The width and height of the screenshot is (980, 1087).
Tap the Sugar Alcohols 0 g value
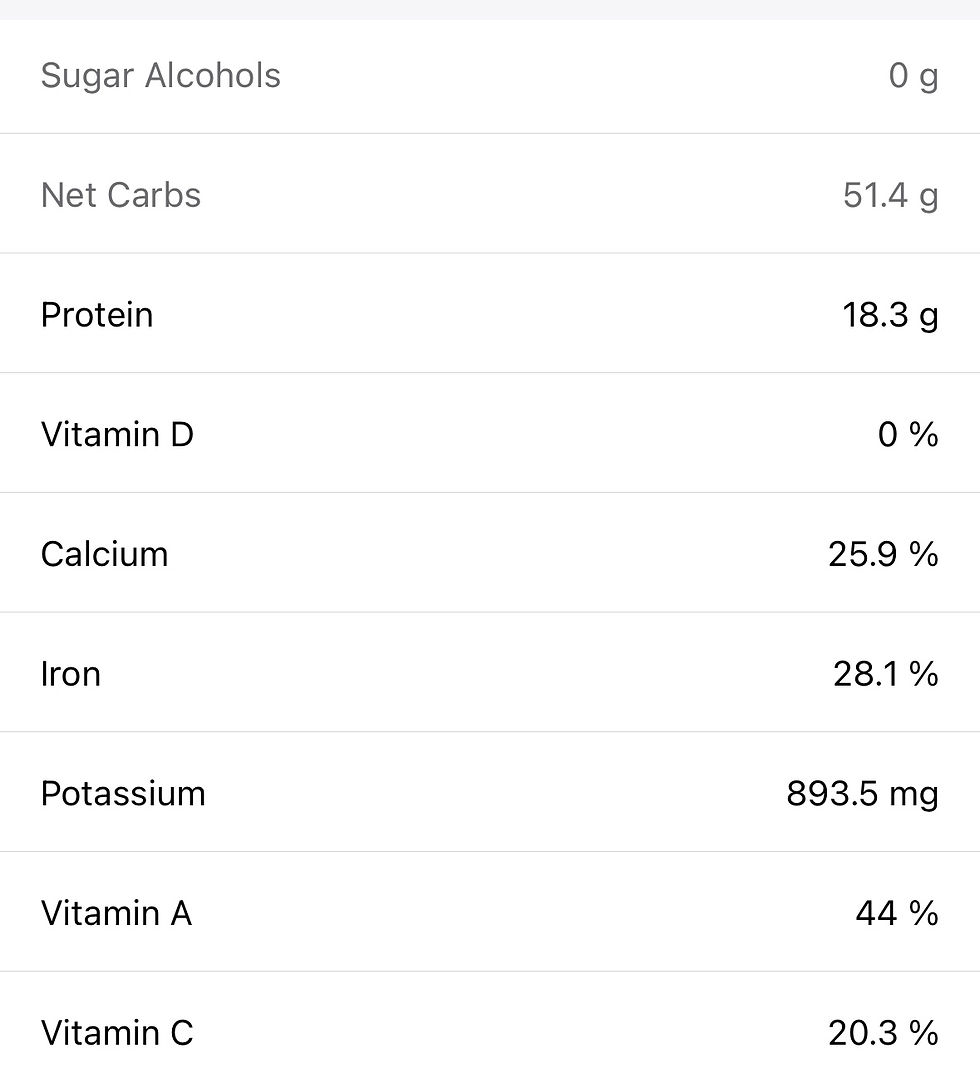point(913,76)
